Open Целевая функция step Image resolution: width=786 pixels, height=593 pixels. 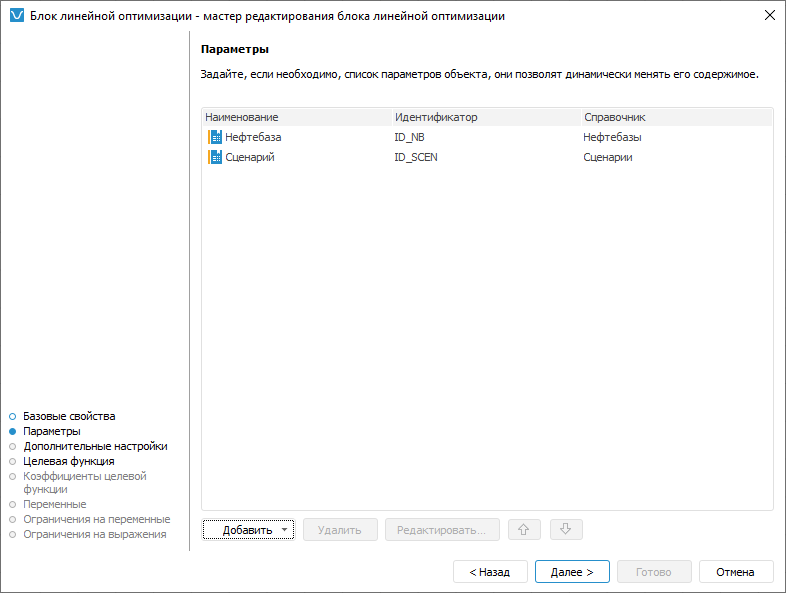pos(69,461)
